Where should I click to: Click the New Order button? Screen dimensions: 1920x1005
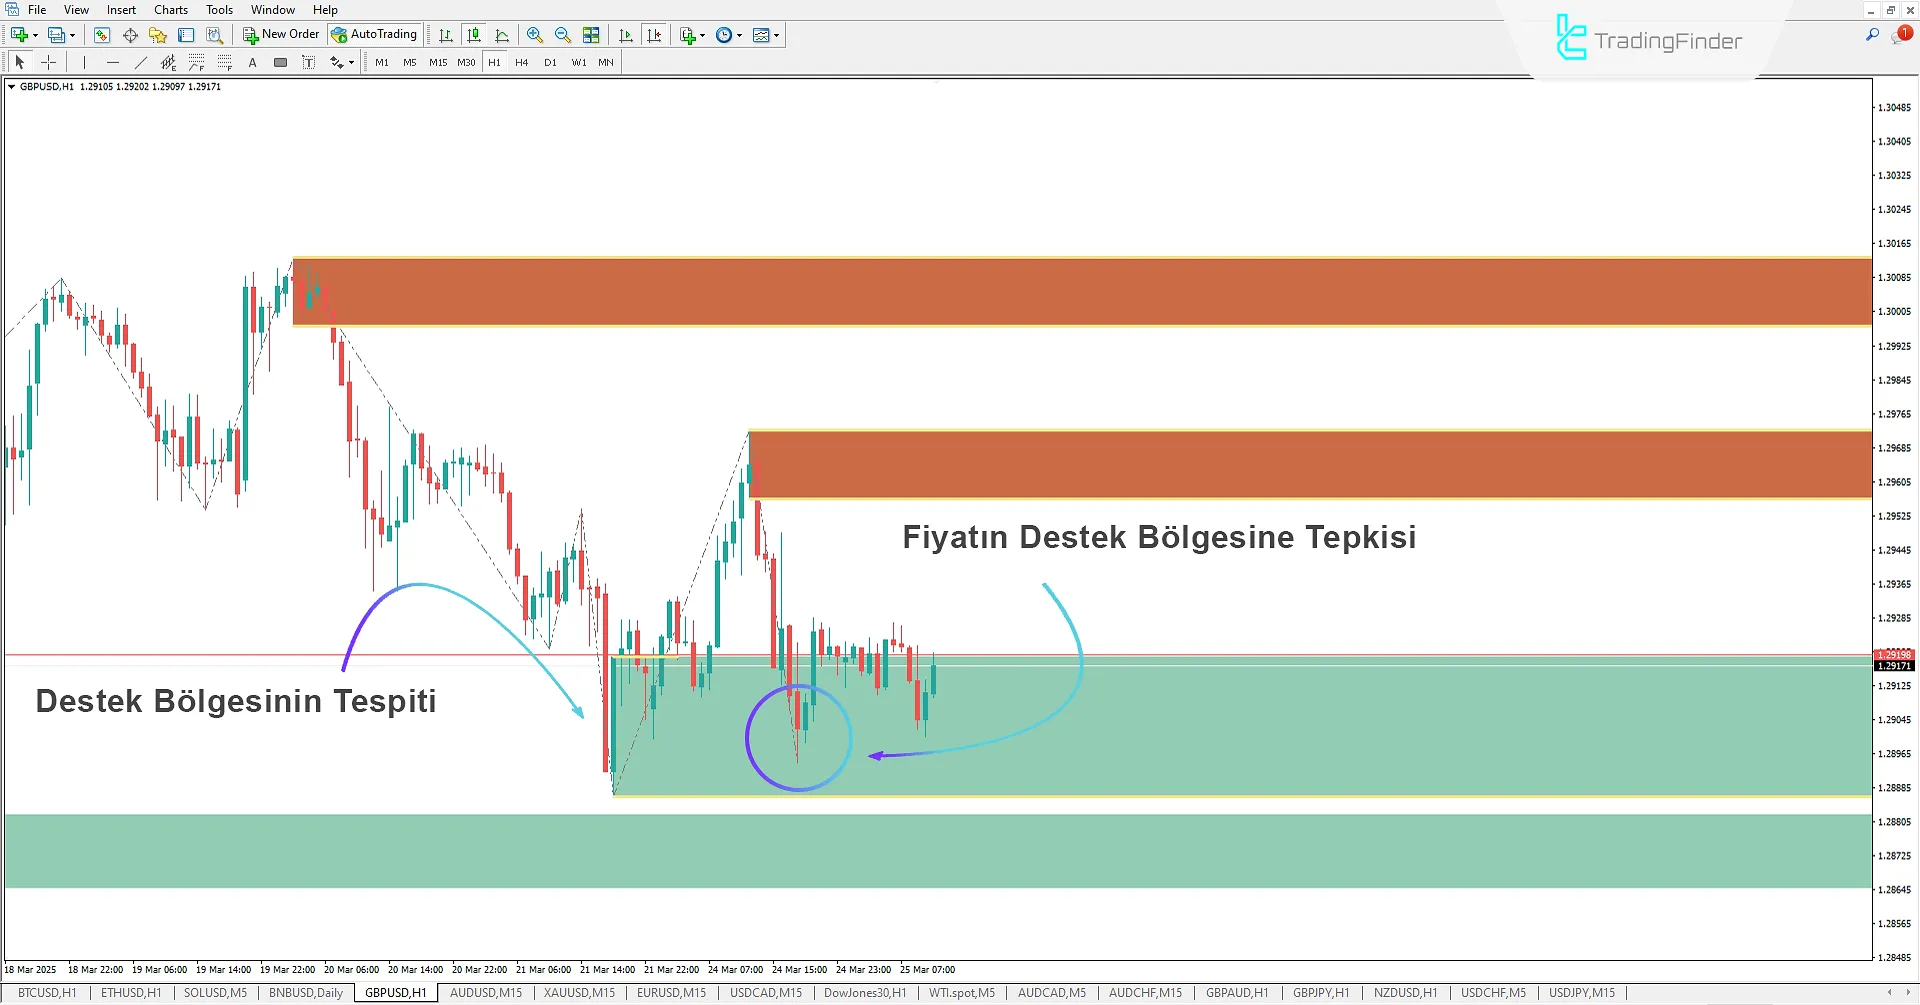(x=281, y=34)
